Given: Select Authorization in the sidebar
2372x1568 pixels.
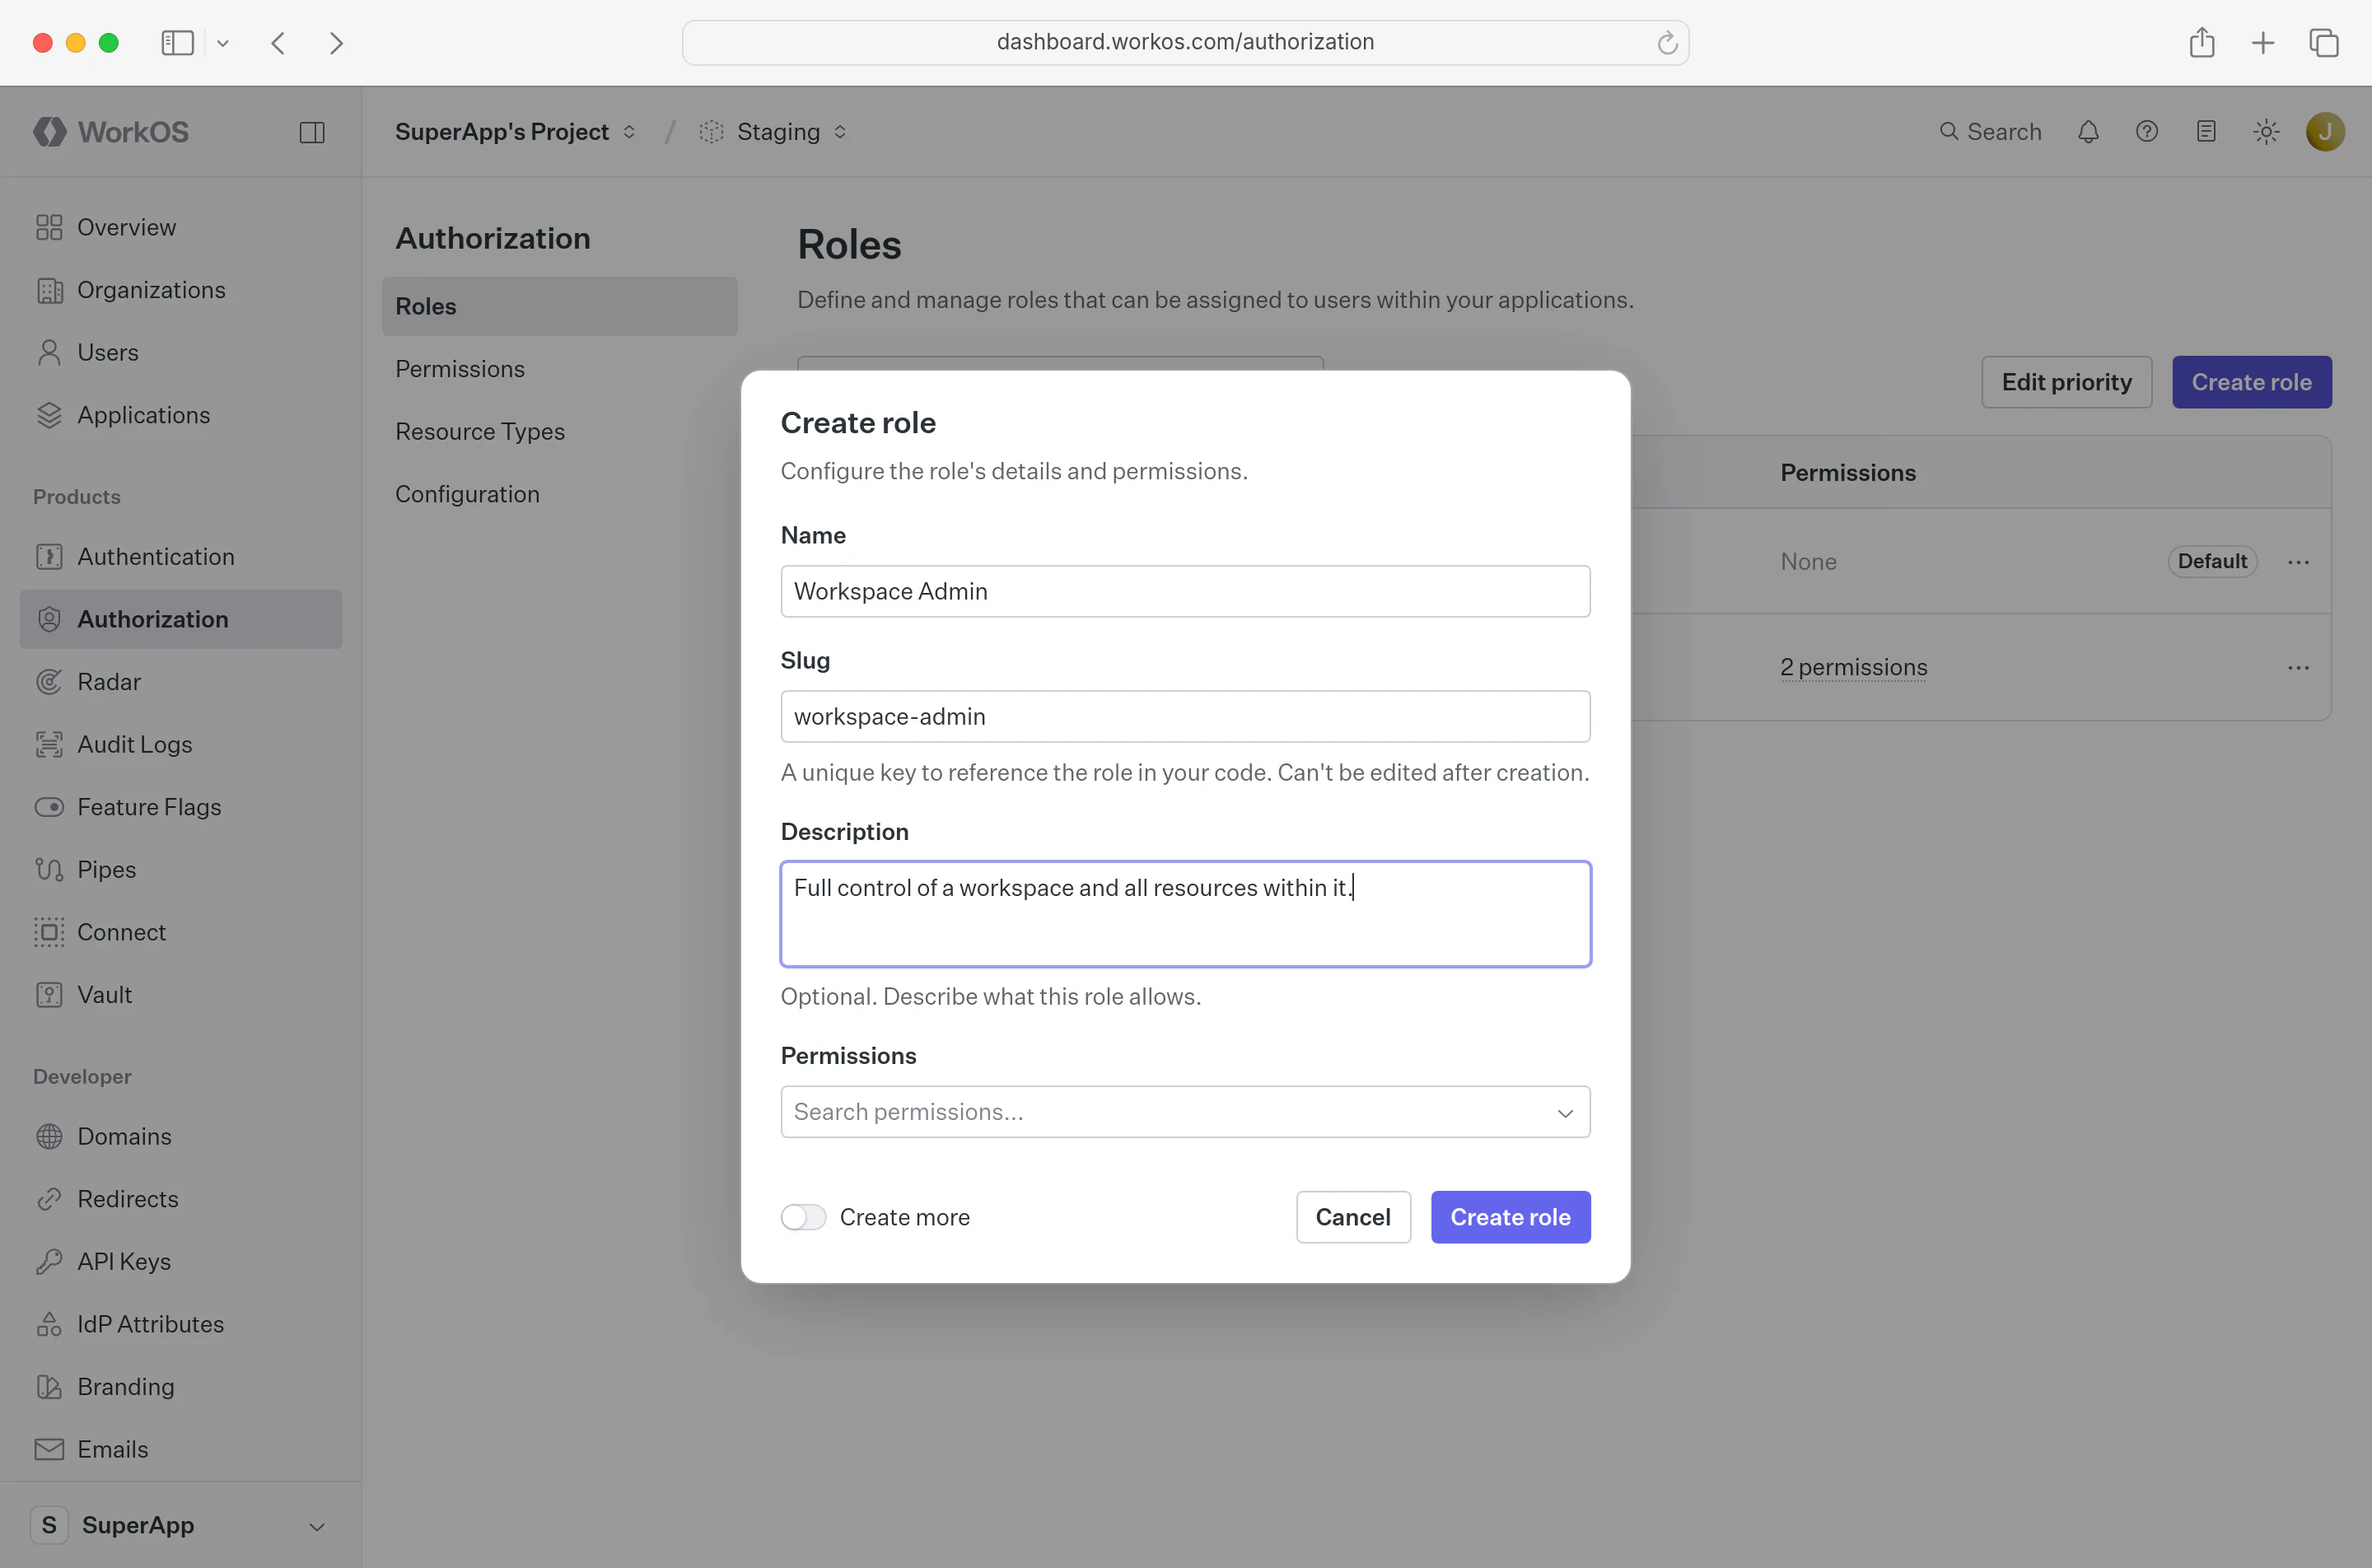Looking at the screenshot, I should (181, 619).
